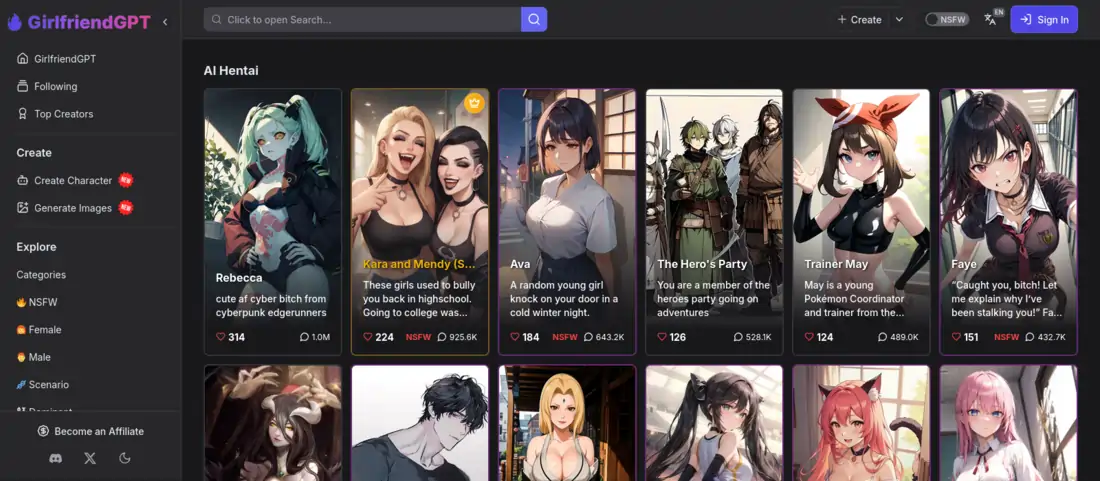
Task: Open the Trainer May card title
Action: [x=836, y=264]
